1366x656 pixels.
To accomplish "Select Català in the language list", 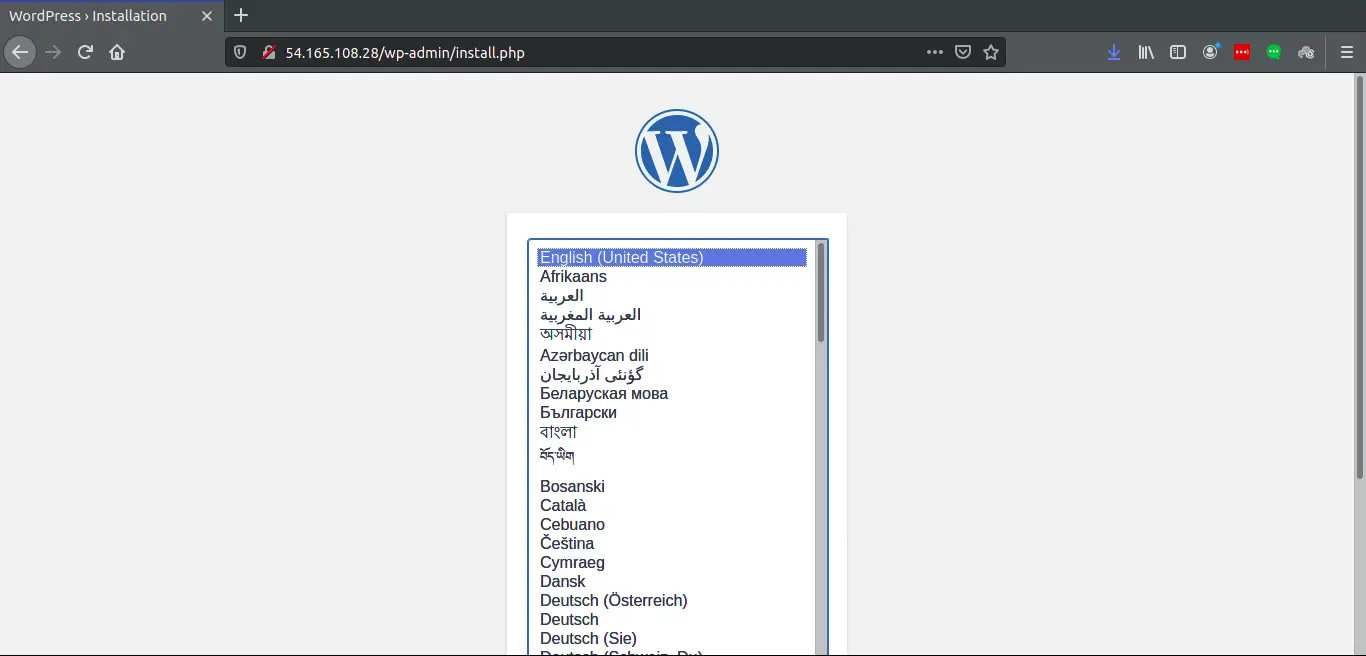I will click(x=563, y=505).
